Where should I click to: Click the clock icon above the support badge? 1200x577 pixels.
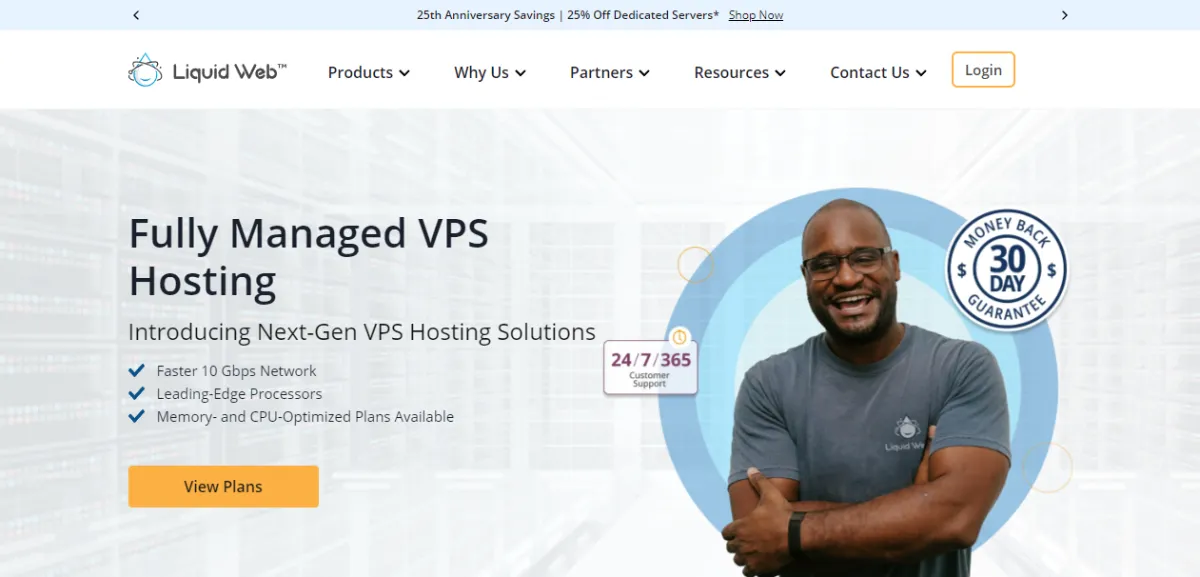[x=680, y=337]
